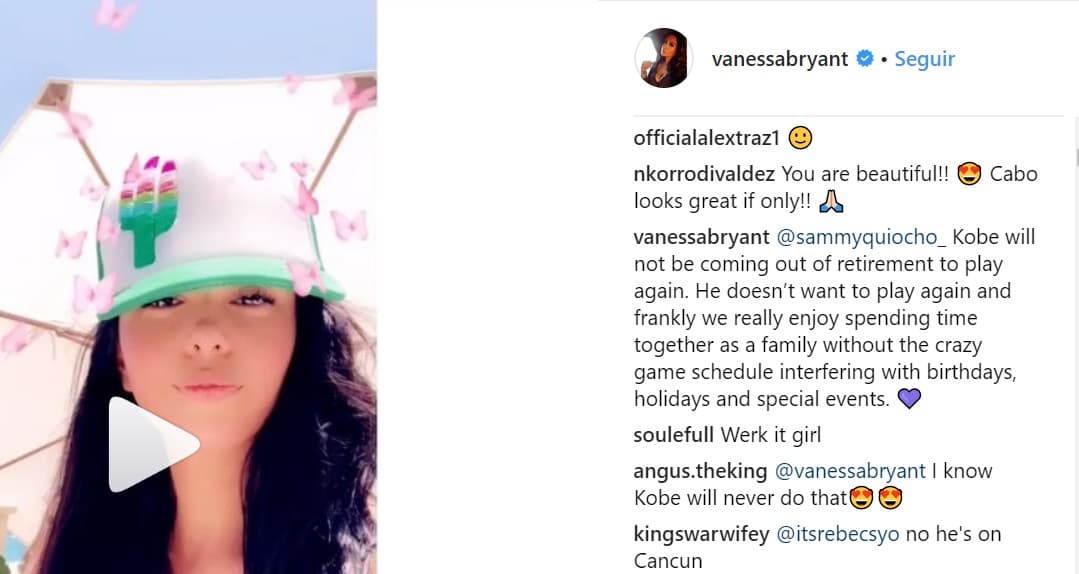Open vanessabryant commenter name in reply

click(702, 238)
